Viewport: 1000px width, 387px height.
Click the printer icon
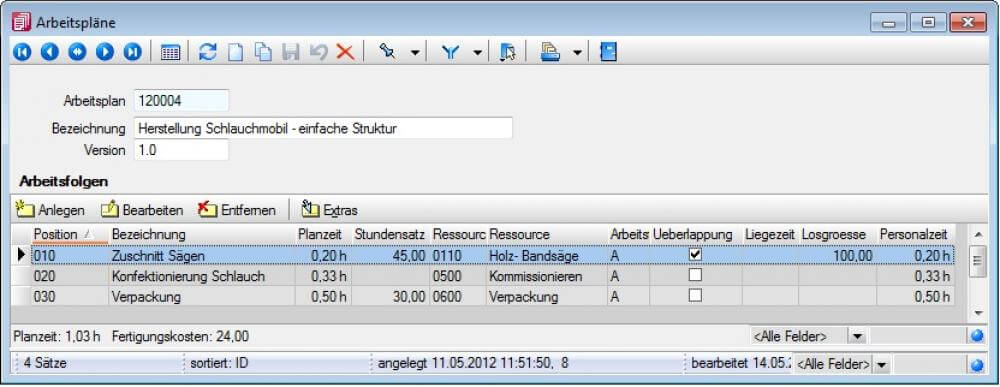(x=550, y=52)
